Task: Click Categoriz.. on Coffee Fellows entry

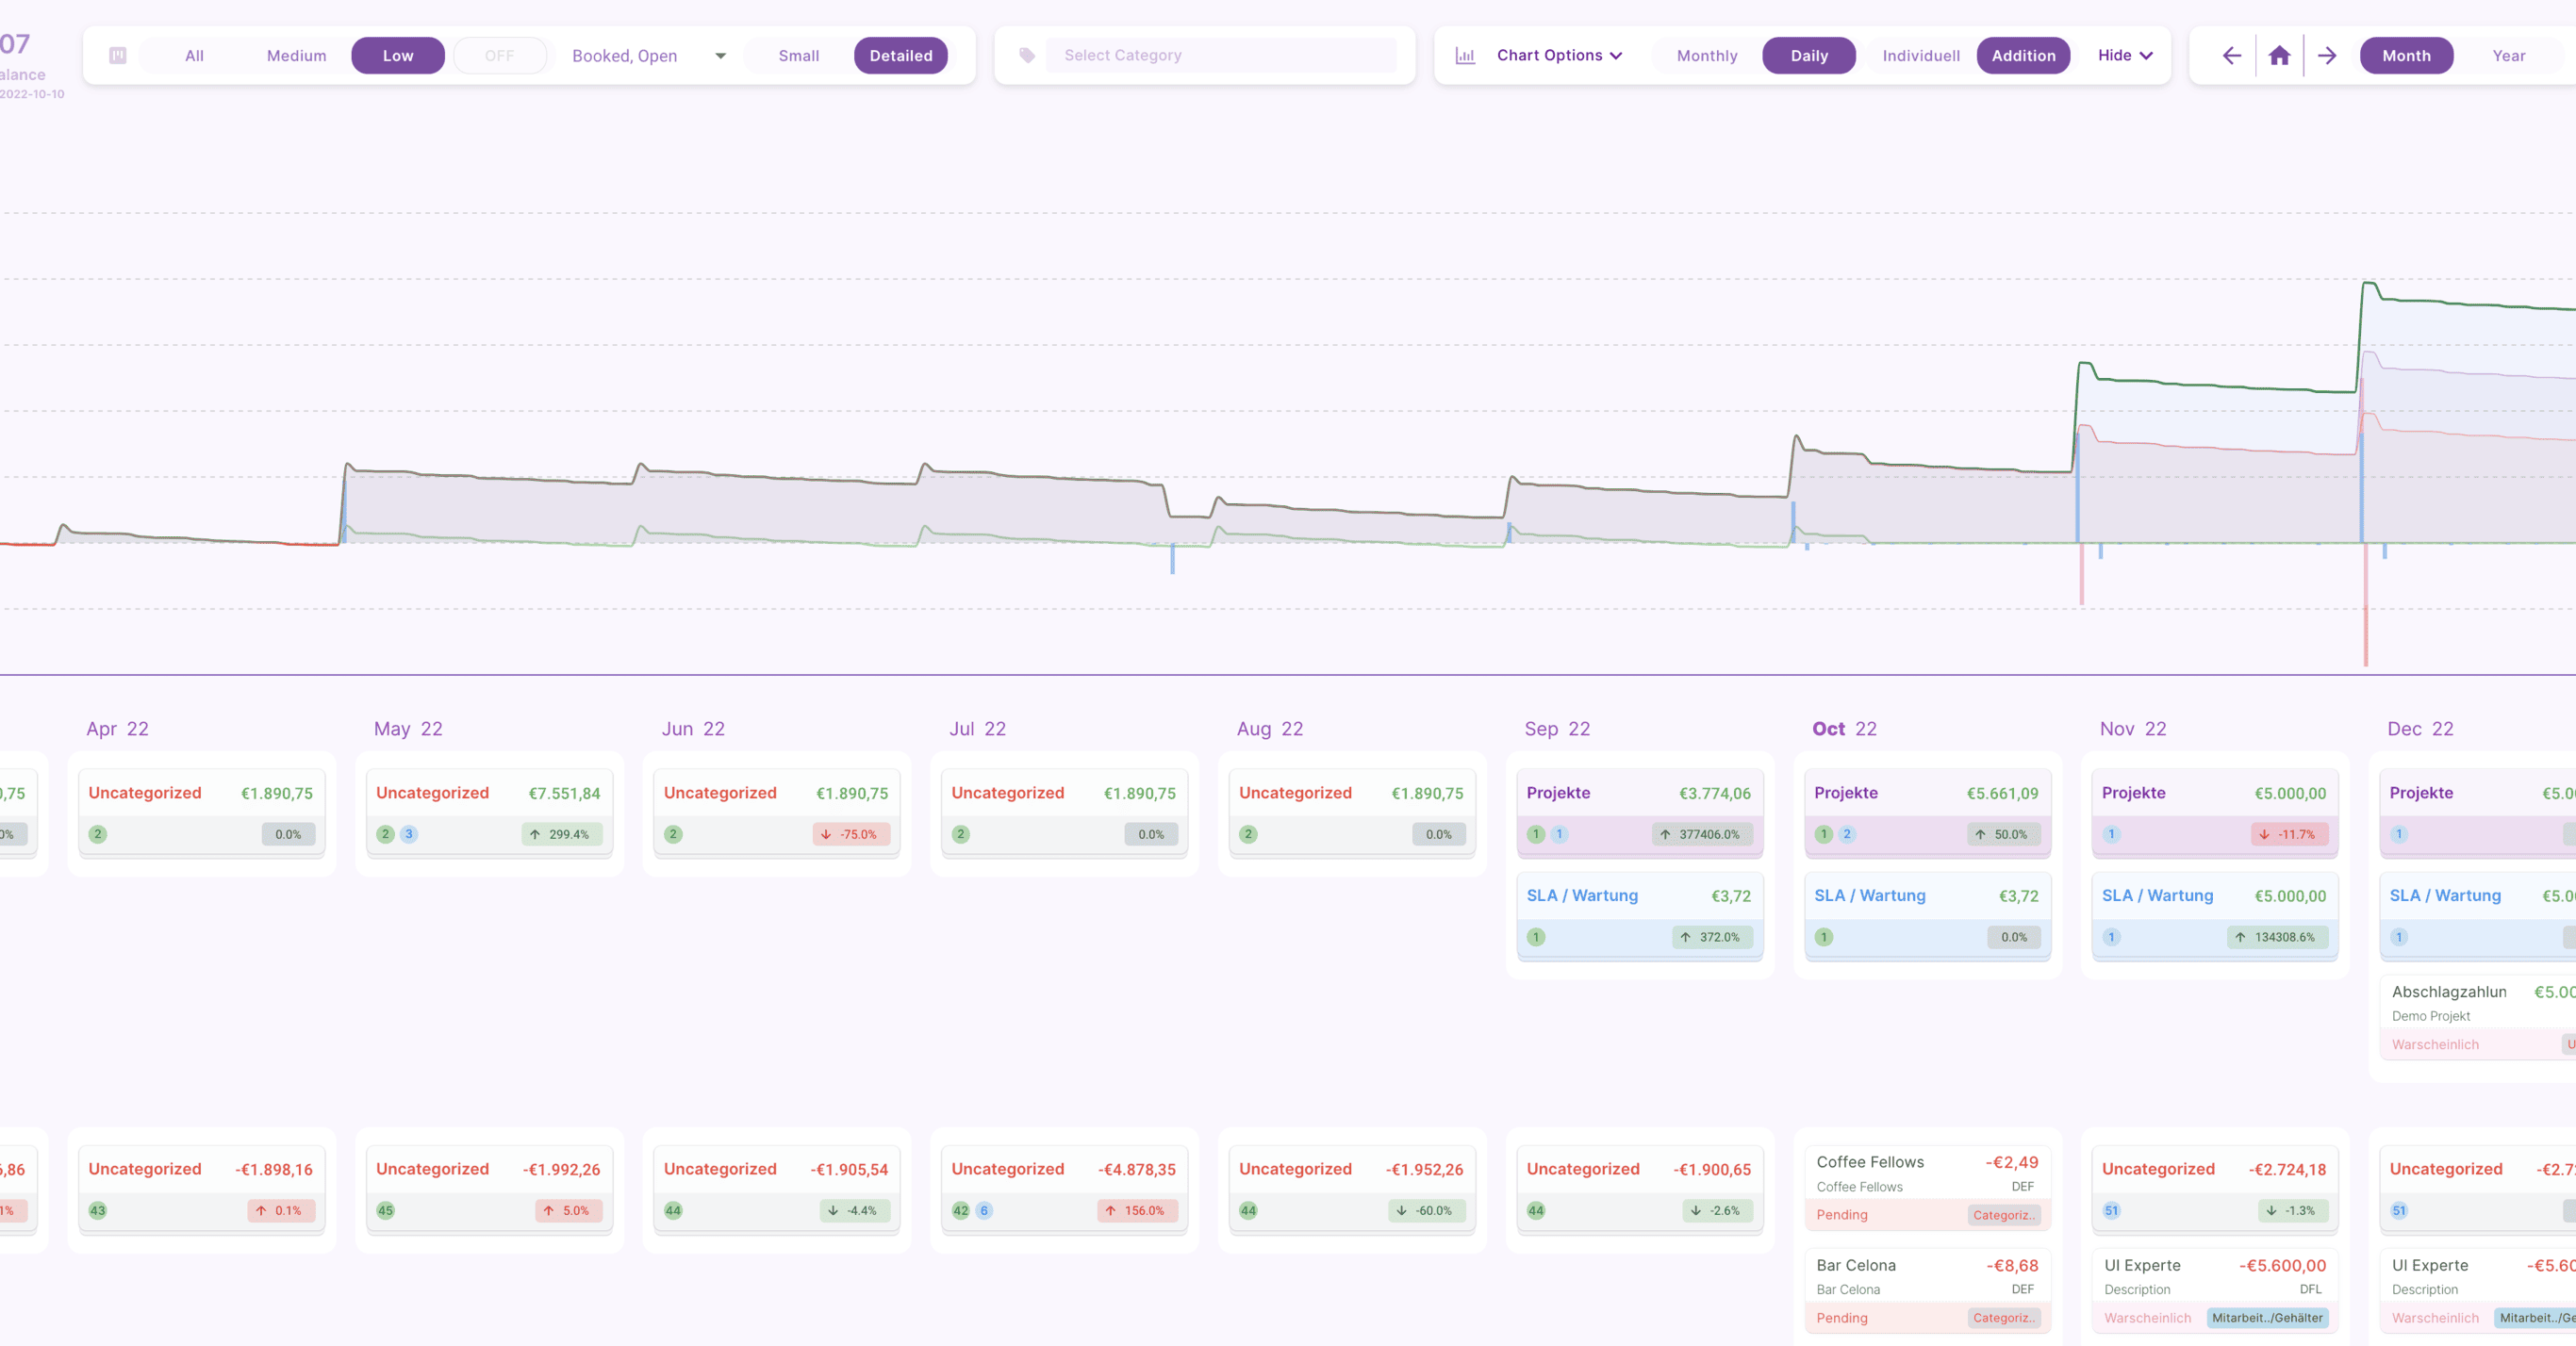Action: click(2003, 1215)
